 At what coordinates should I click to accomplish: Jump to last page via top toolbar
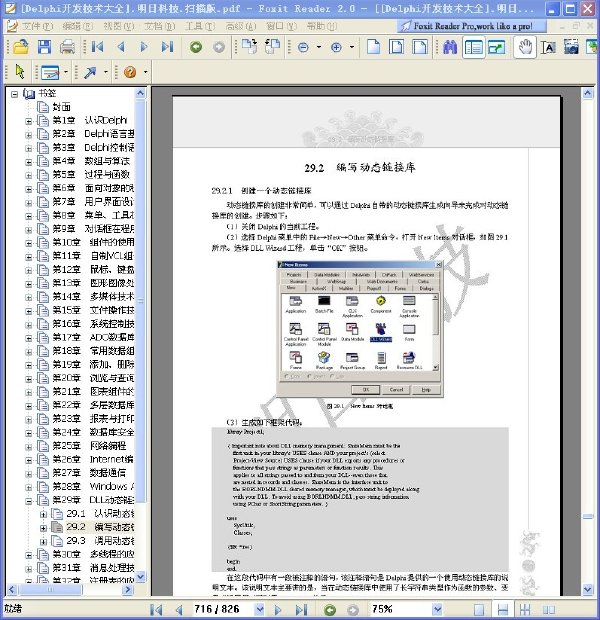point(168,47)
